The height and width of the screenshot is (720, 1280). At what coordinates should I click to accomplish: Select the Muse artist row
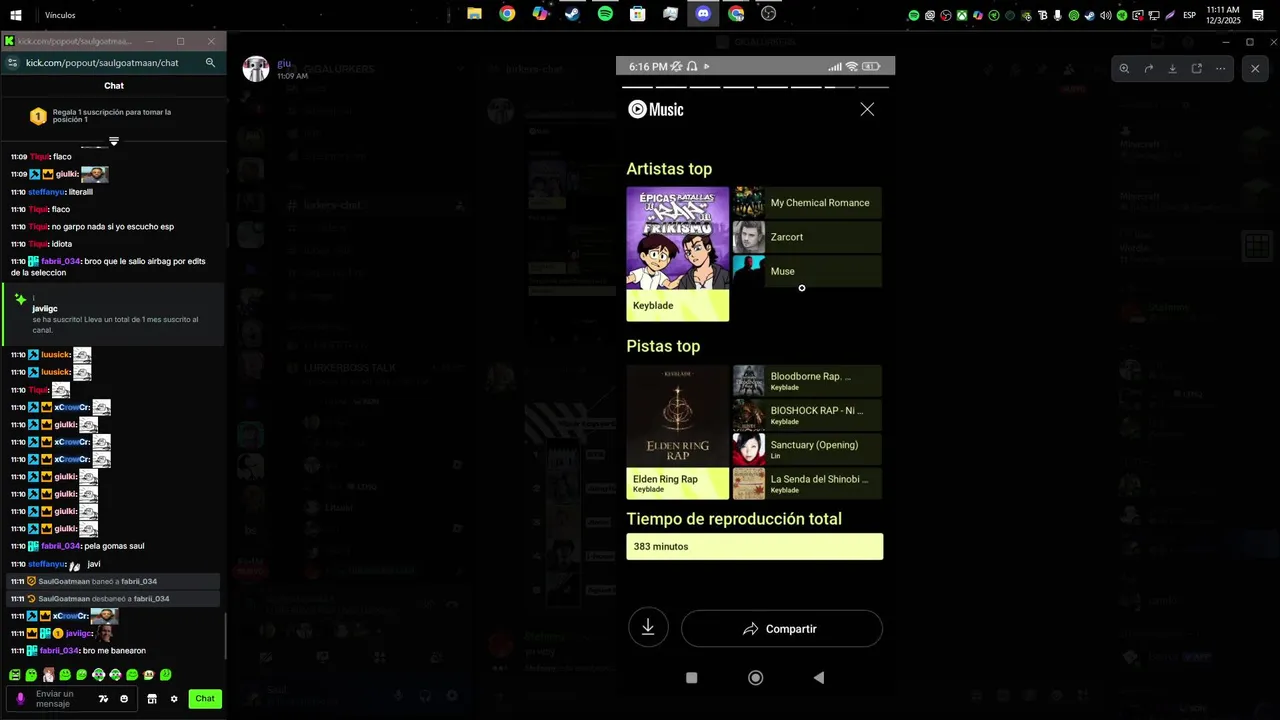pos(807,271)
